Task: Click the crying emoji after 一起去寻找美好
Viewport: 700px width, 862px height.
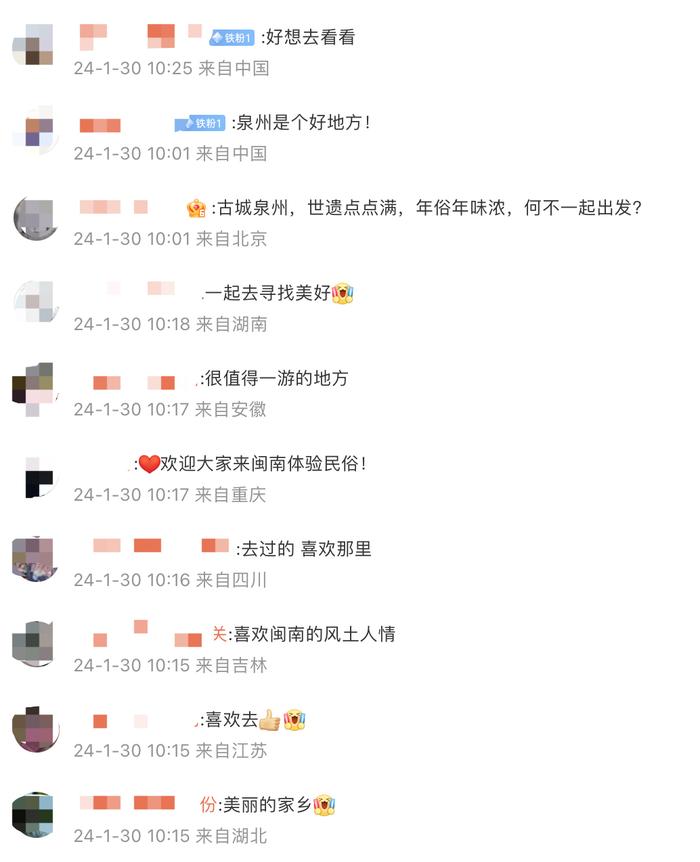Action: (343, 293)
